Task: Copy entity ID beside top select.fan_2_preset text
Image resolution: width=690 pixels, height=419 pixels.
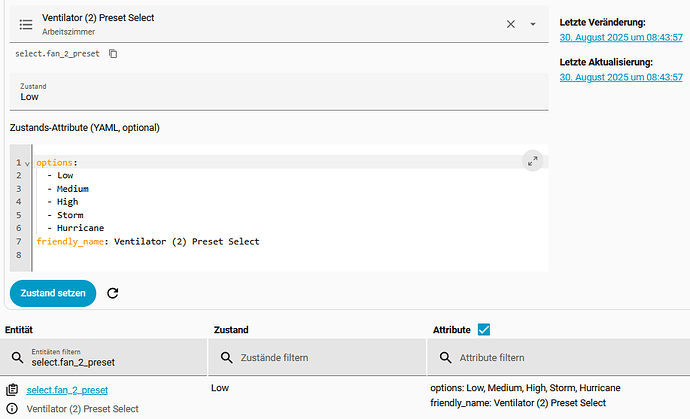Action: pos(113,53)
